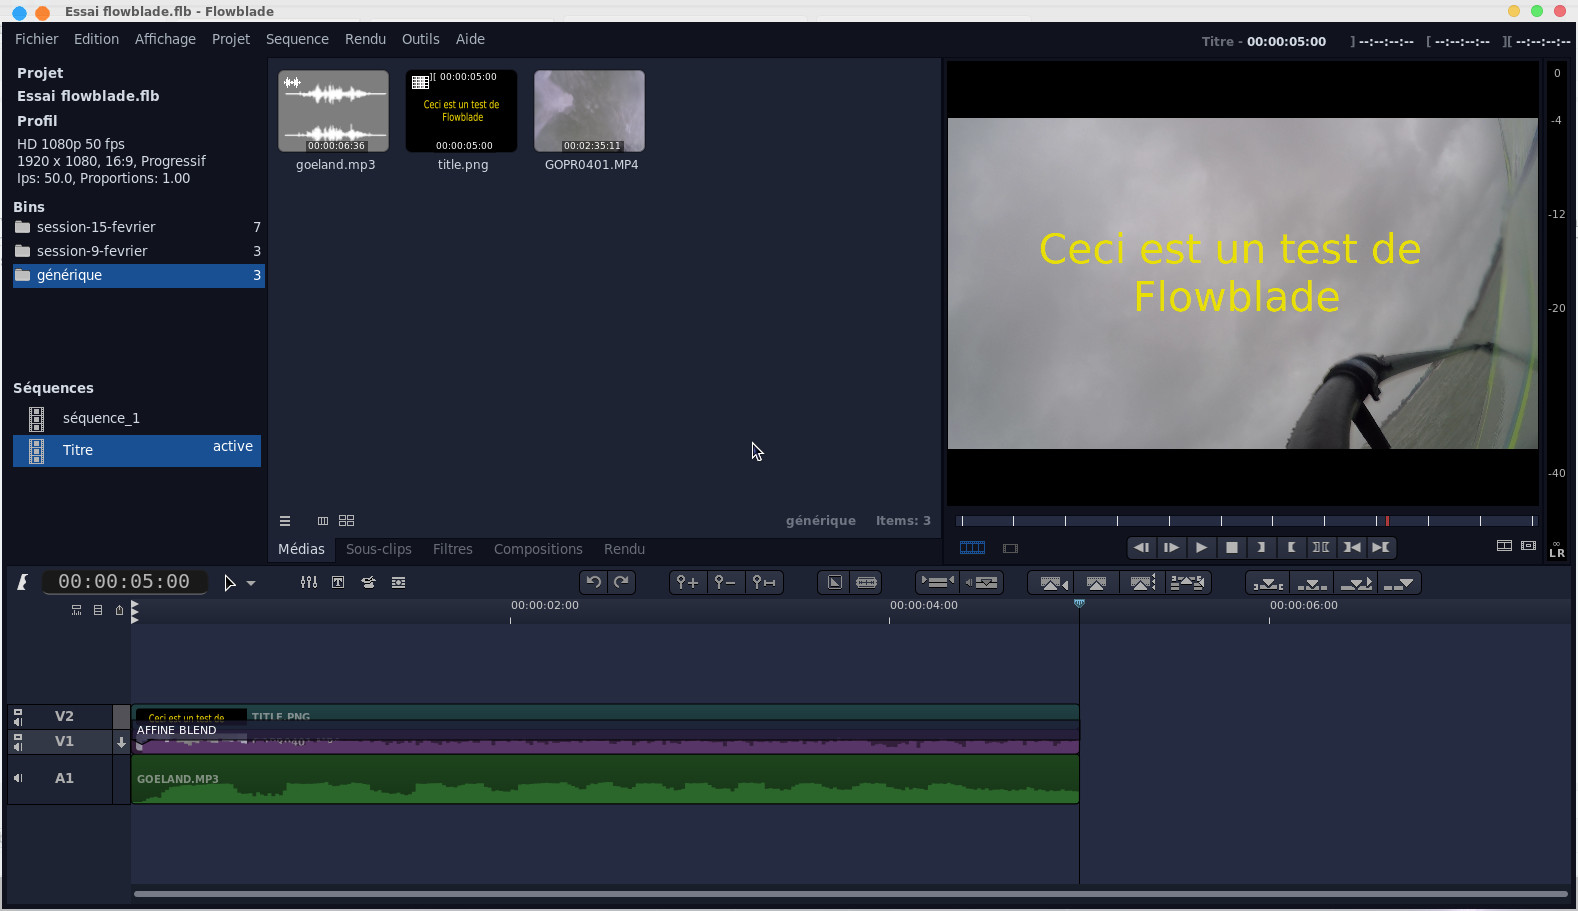Open the audio mixer from timeline toolbar
This screenshot has width=1578, height=911.
pyautogui.click(x=309, y=583)
